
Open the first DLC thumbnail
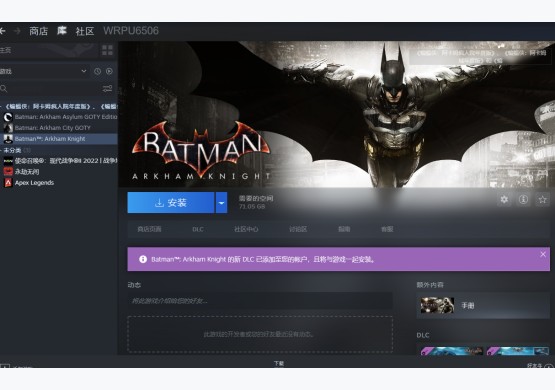[452, 351]
